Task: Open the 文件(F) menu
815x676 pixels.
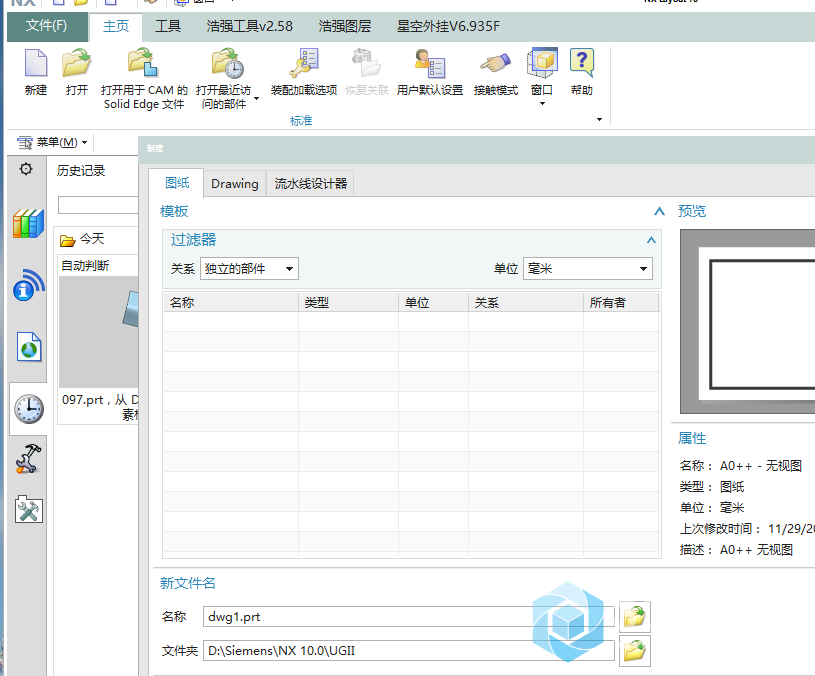Action: click(47, 25)
